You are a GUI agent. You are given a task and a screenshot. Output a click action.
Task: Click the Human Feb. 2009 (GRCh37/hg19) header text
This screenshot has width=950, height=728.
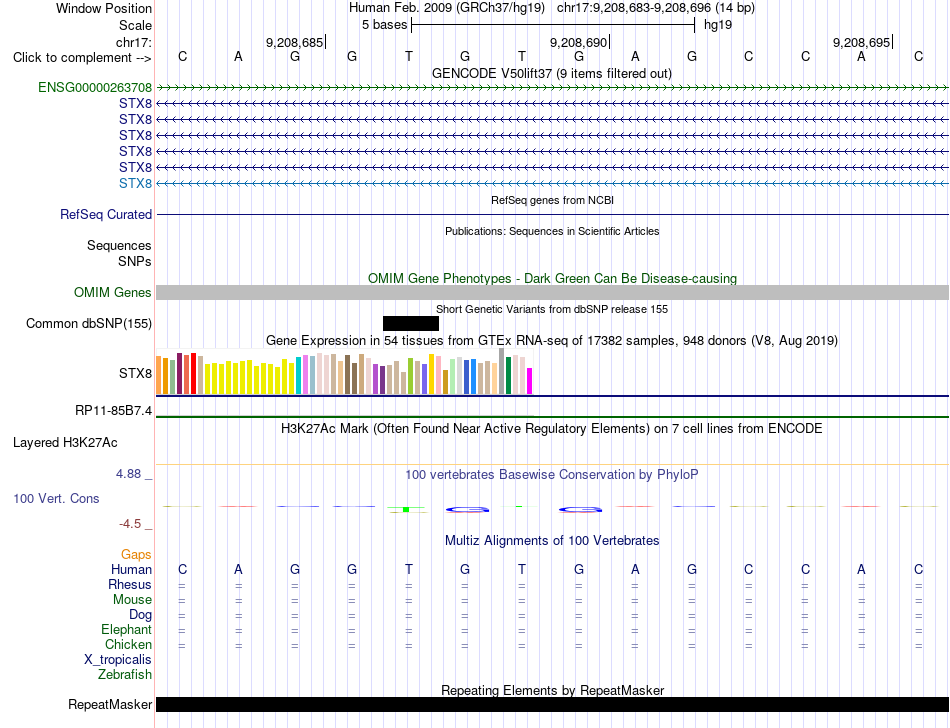point(447,8)
